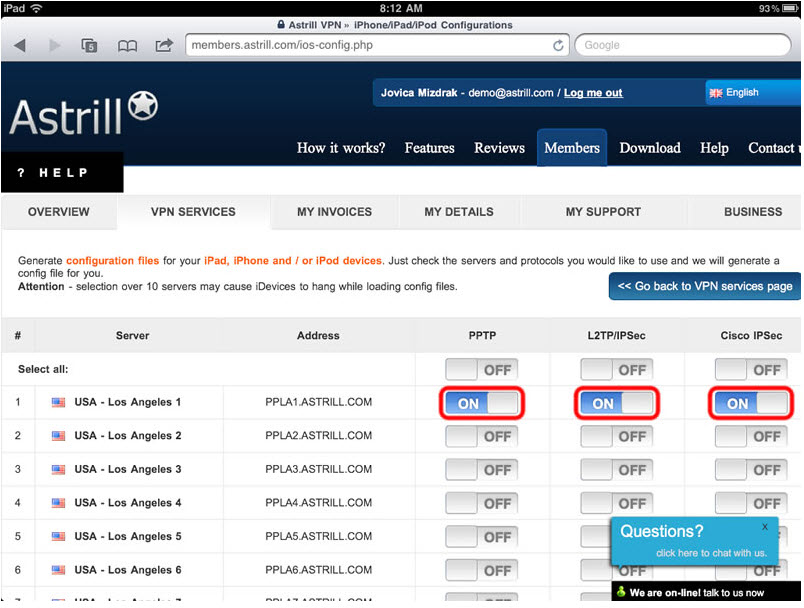This screenshot has height=608, width=804.
Task: Click the L2TP/IPSec column header
Action: pos(616,336)
